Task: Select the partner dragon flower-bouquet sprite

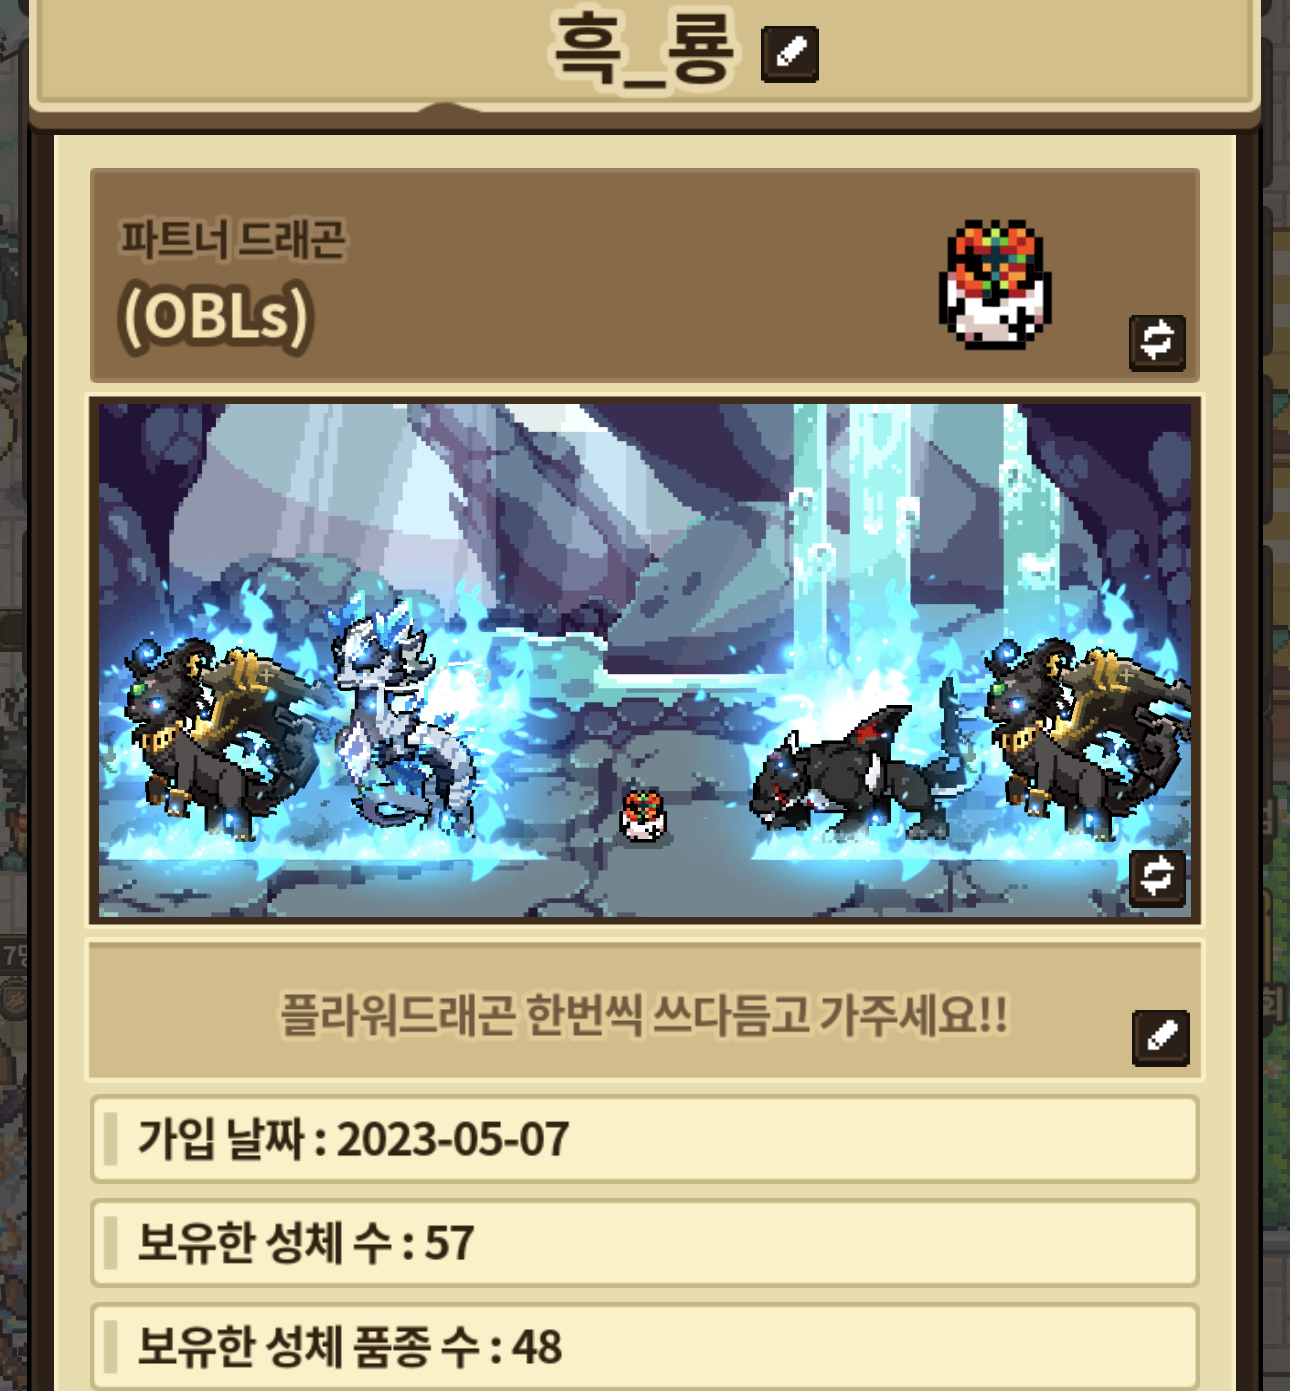Action: [x=995, y=285]
